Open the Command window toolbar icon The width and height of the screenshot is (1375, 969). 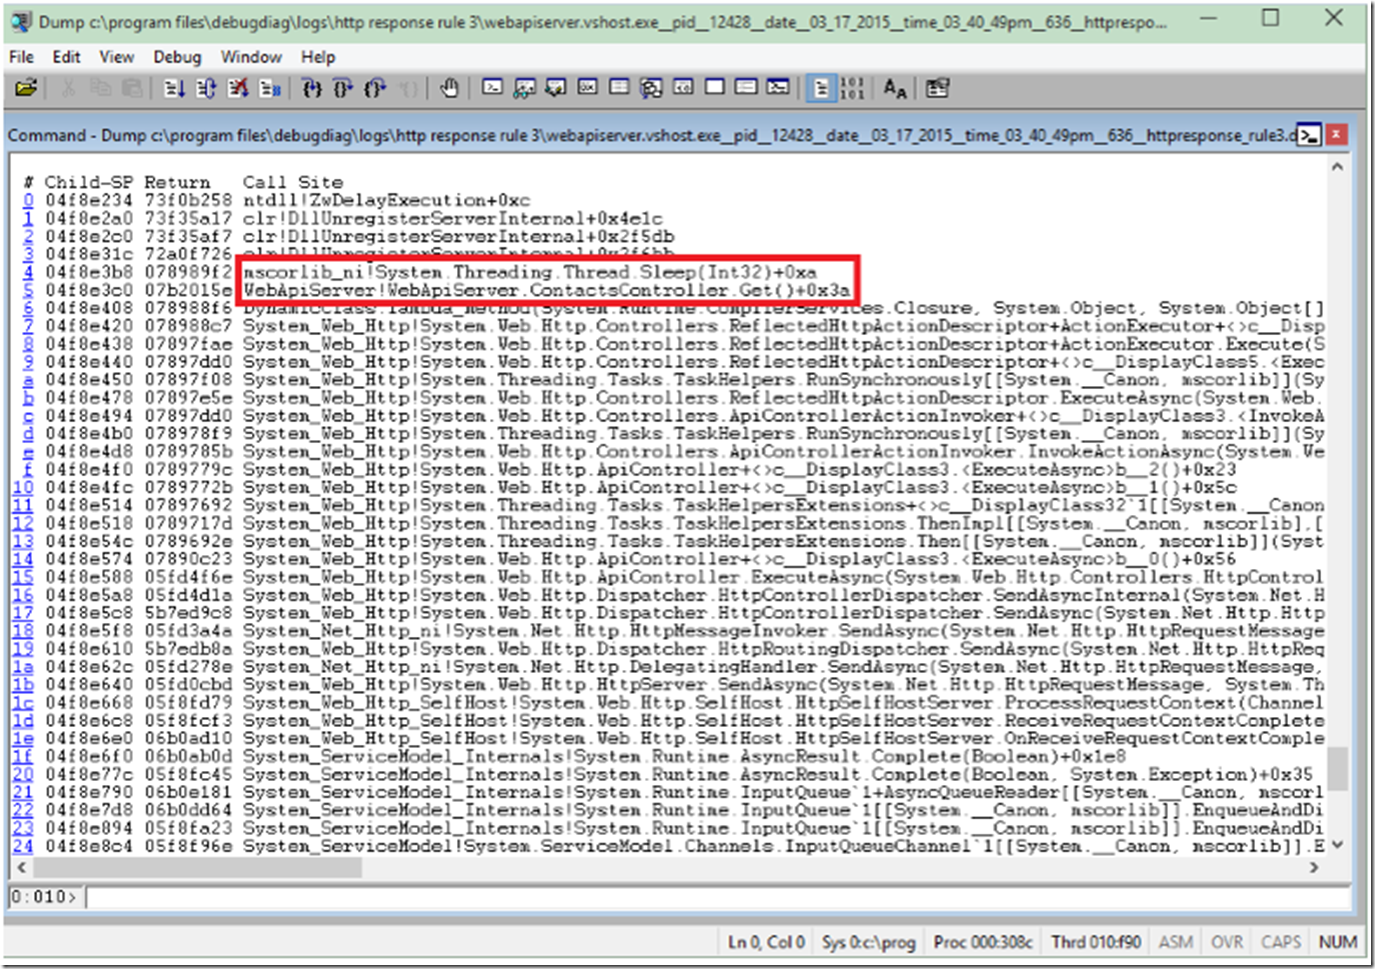tap(492, 88)
